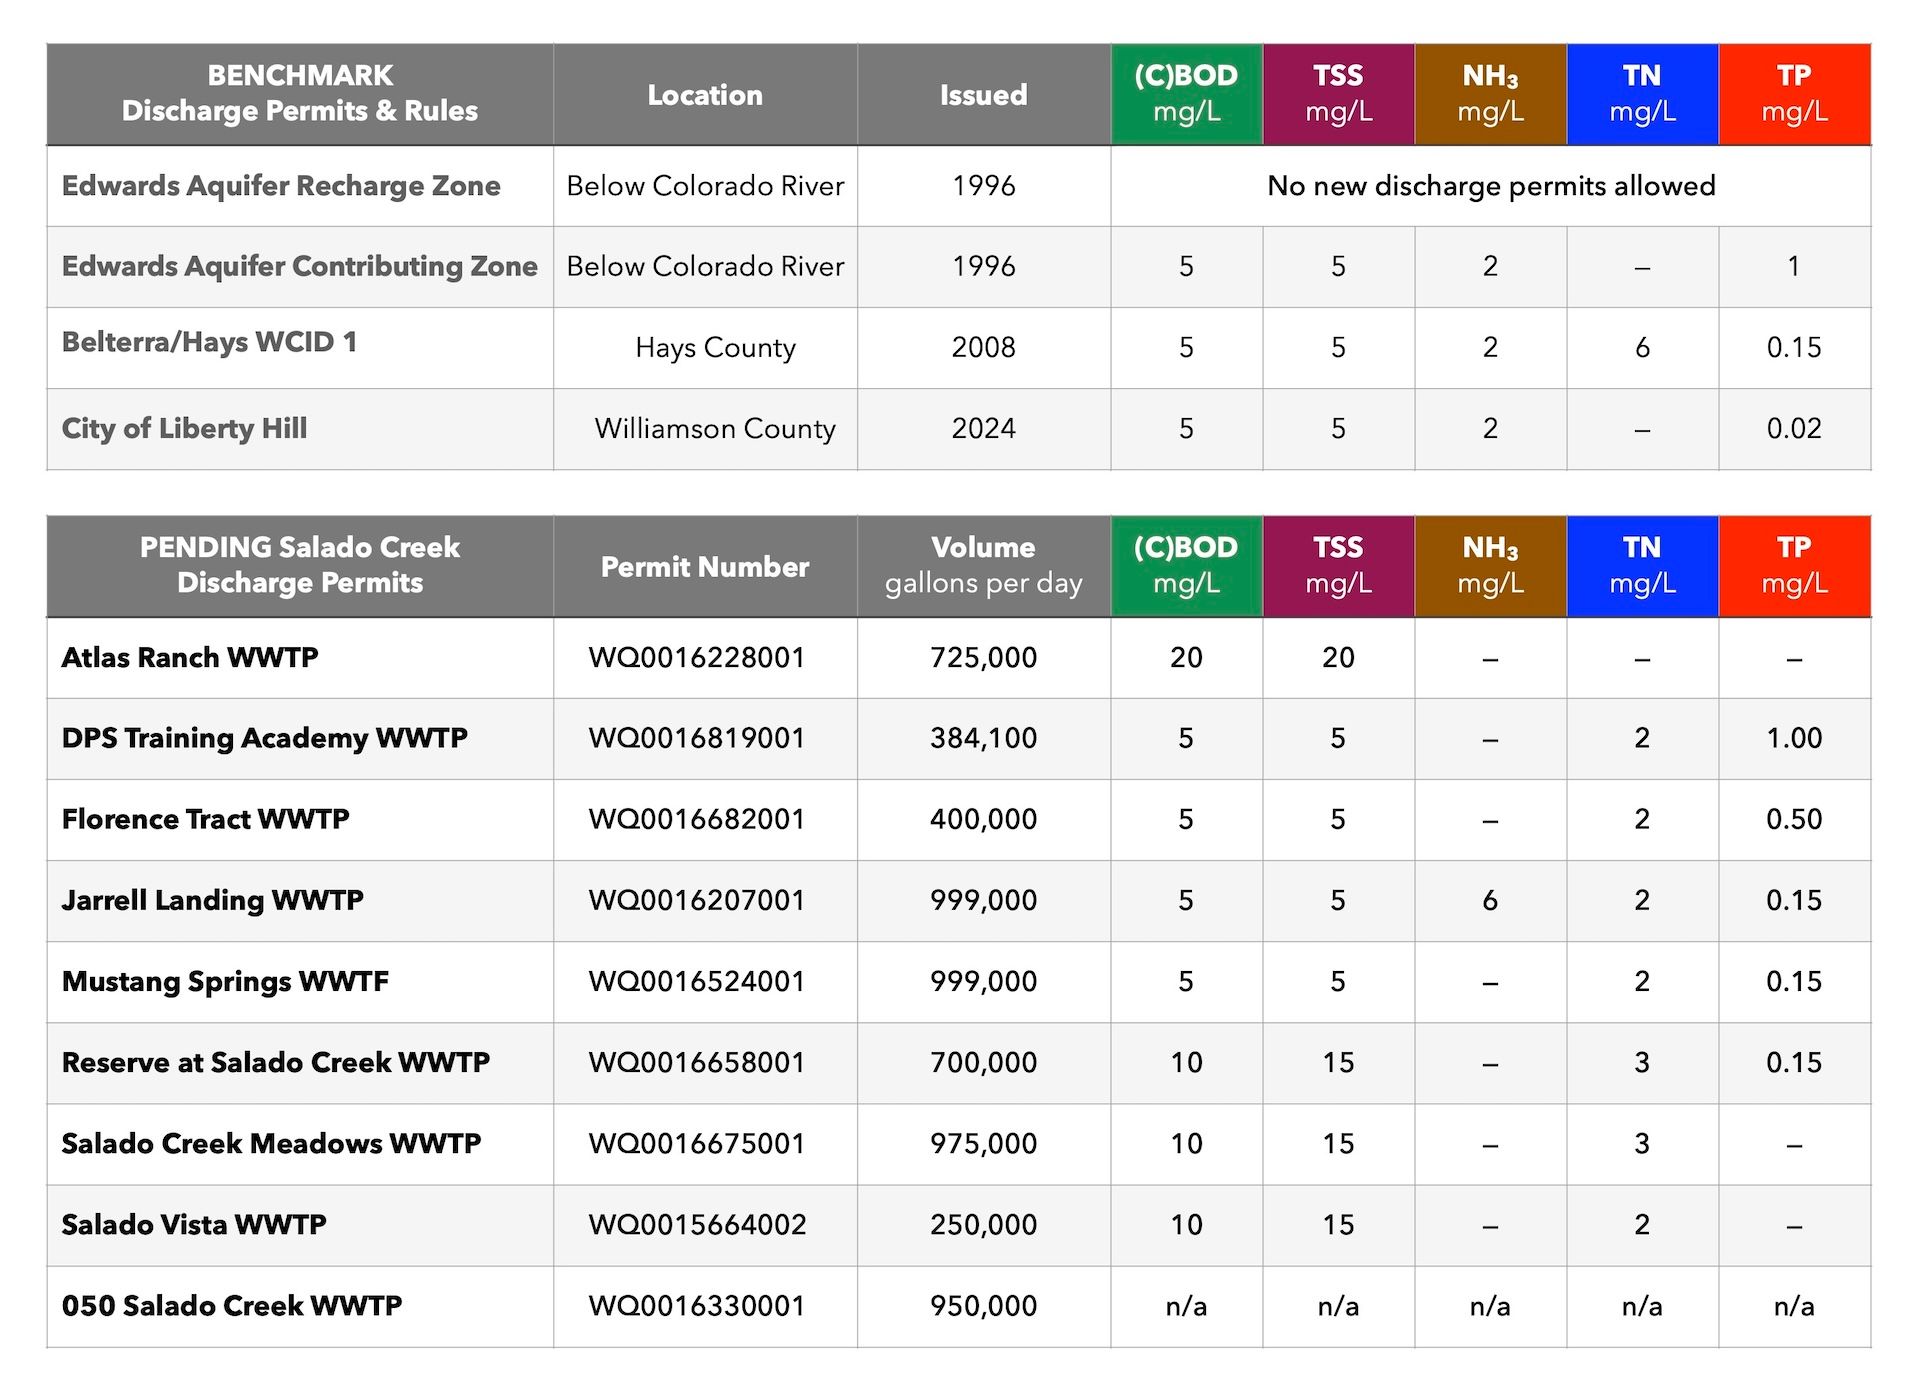Click City of Liberty Hill TP value 0.02

tap(1794, 428)
